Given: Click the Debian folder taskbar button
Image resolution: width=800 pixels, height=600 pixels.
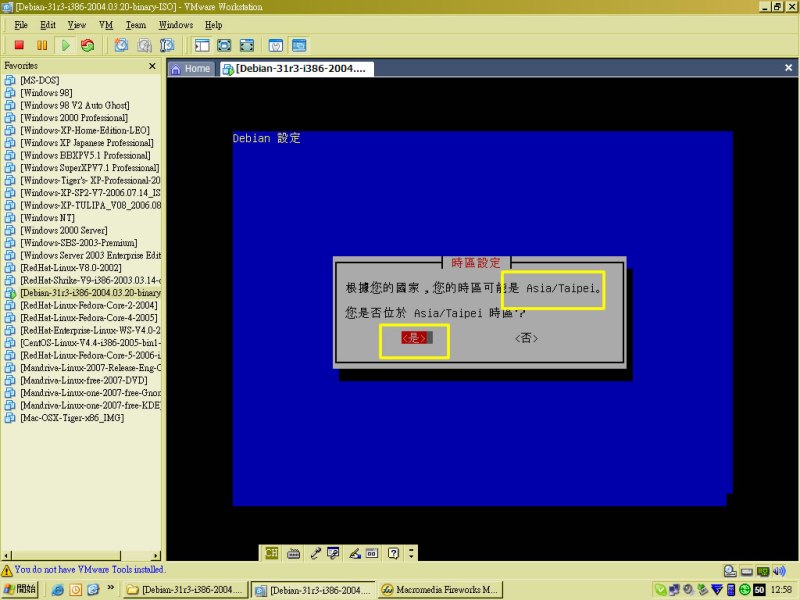Looking at the screenshot, I should pos(186,590).
